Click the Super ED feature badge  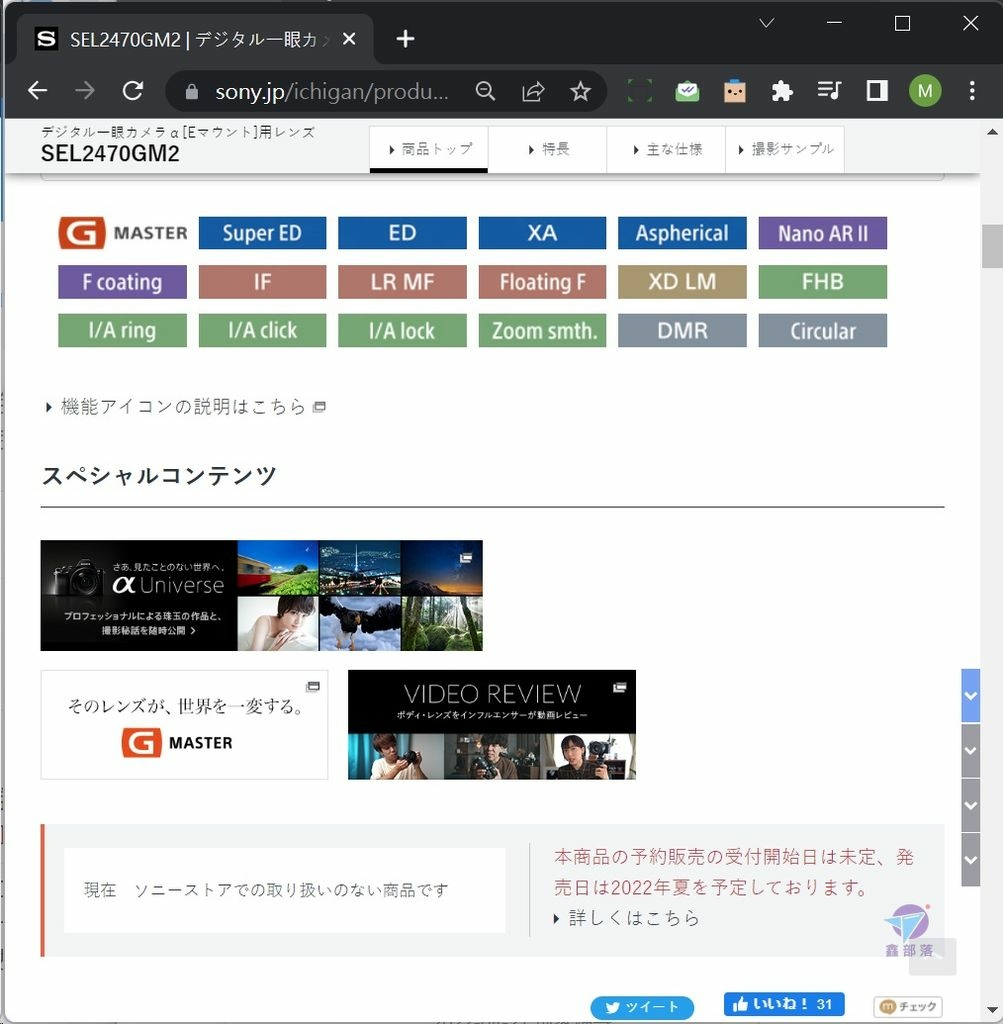(x=263, y=232)
